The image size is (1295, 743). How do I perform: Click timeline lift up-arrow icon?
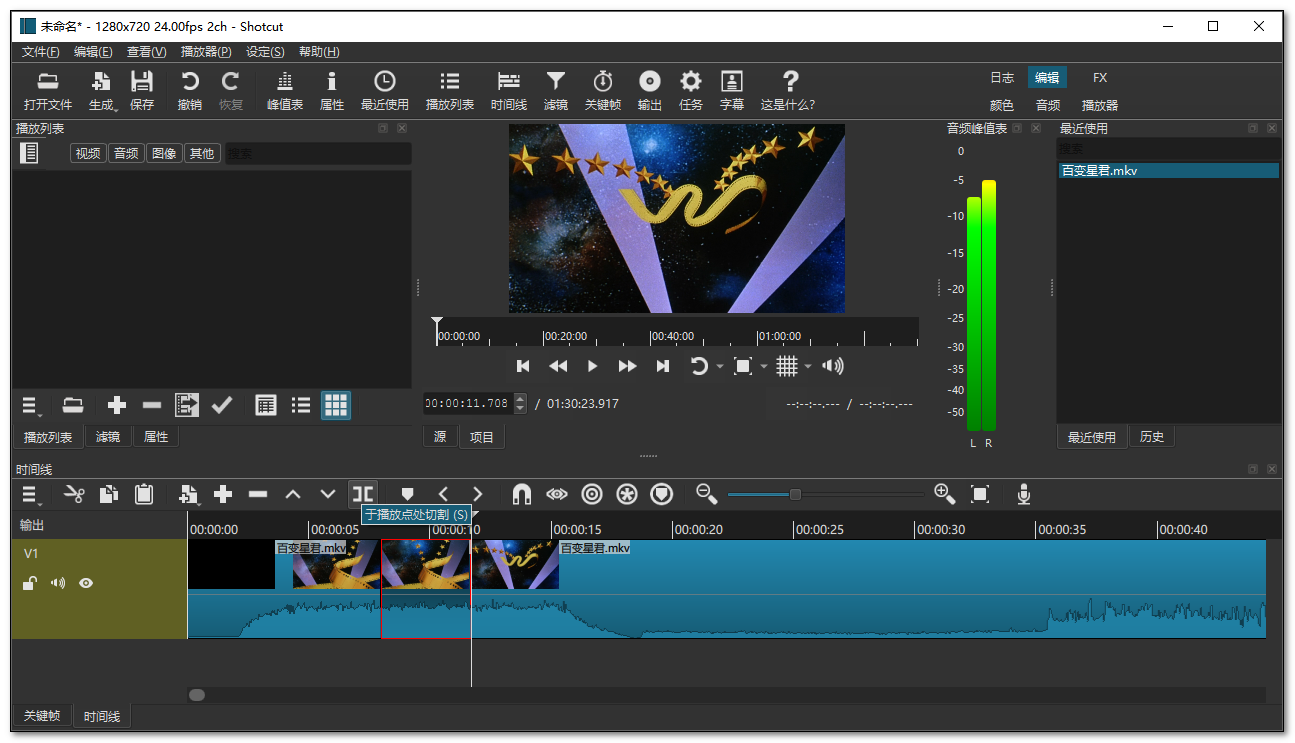293,494
